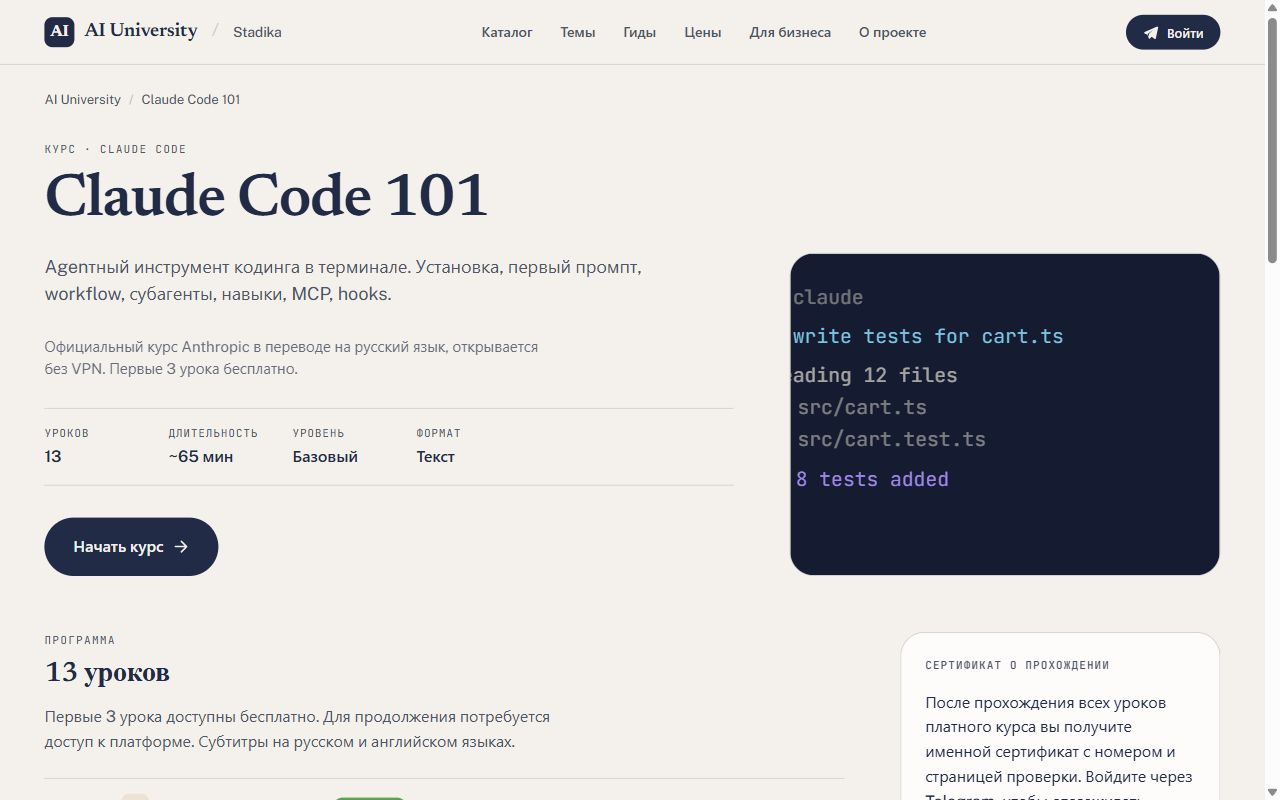Click the "src/cart.test.ts" line in terminal
1280x800 pixels.
pyautogui.click(x=892, y=439)
